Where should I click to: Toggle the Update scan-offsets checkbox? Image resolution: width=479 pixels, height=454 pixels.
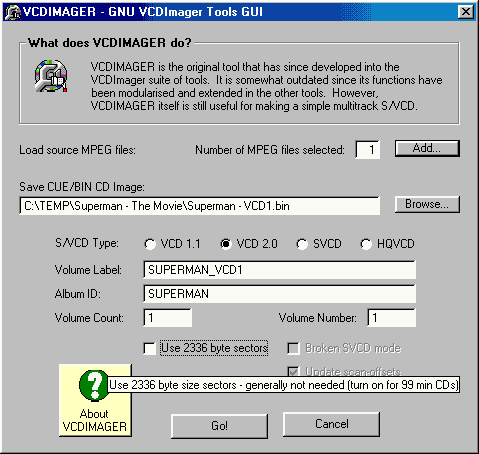tap(293, 371)
